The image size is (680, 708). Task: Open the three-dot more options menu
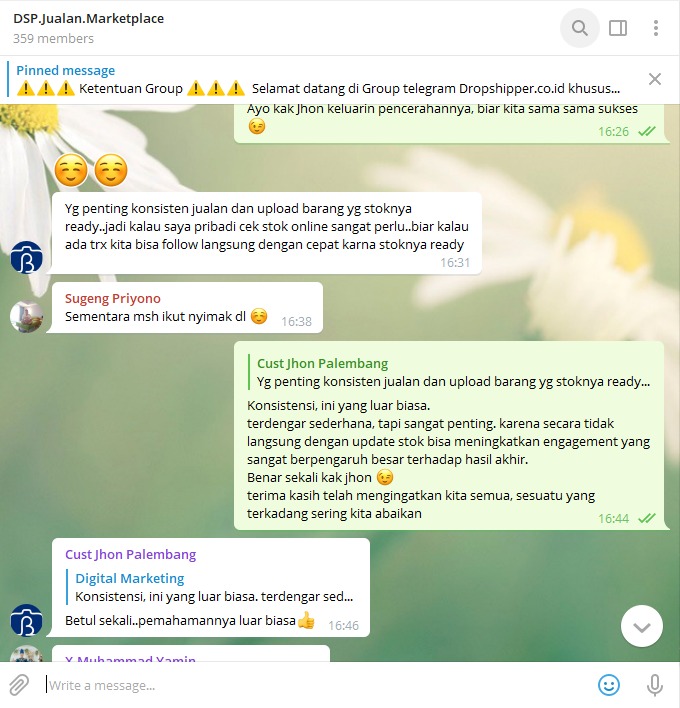[656, 28]
